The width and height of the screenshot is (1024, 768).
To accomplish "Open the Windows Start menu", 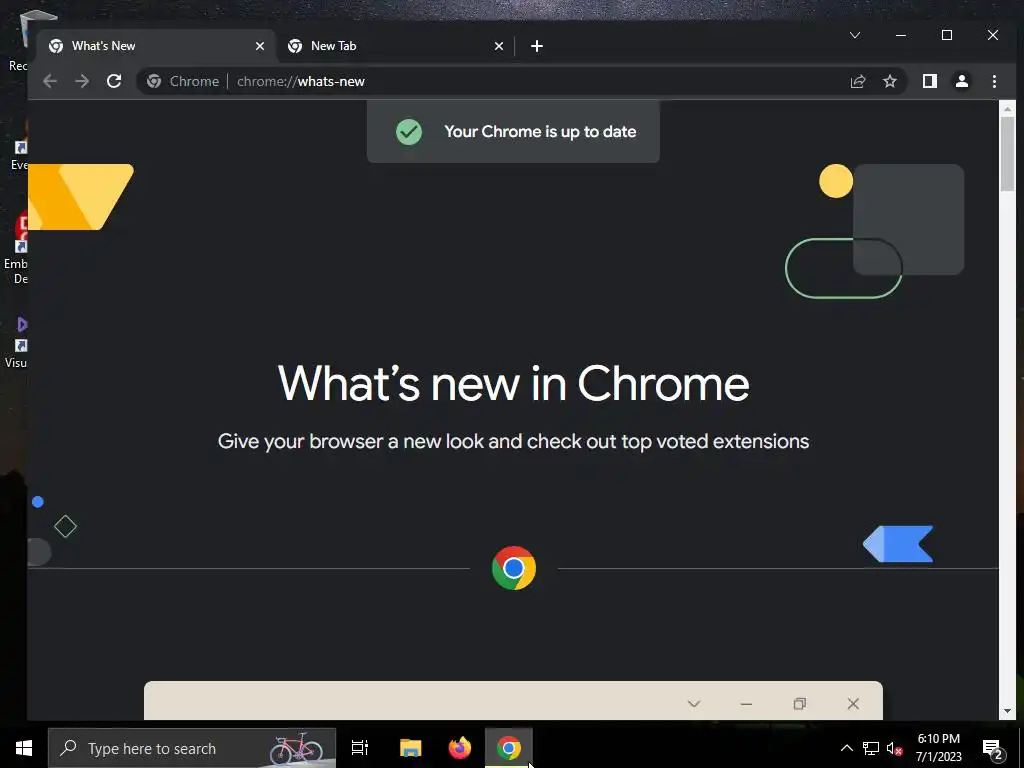I will [x=24, y=748].
